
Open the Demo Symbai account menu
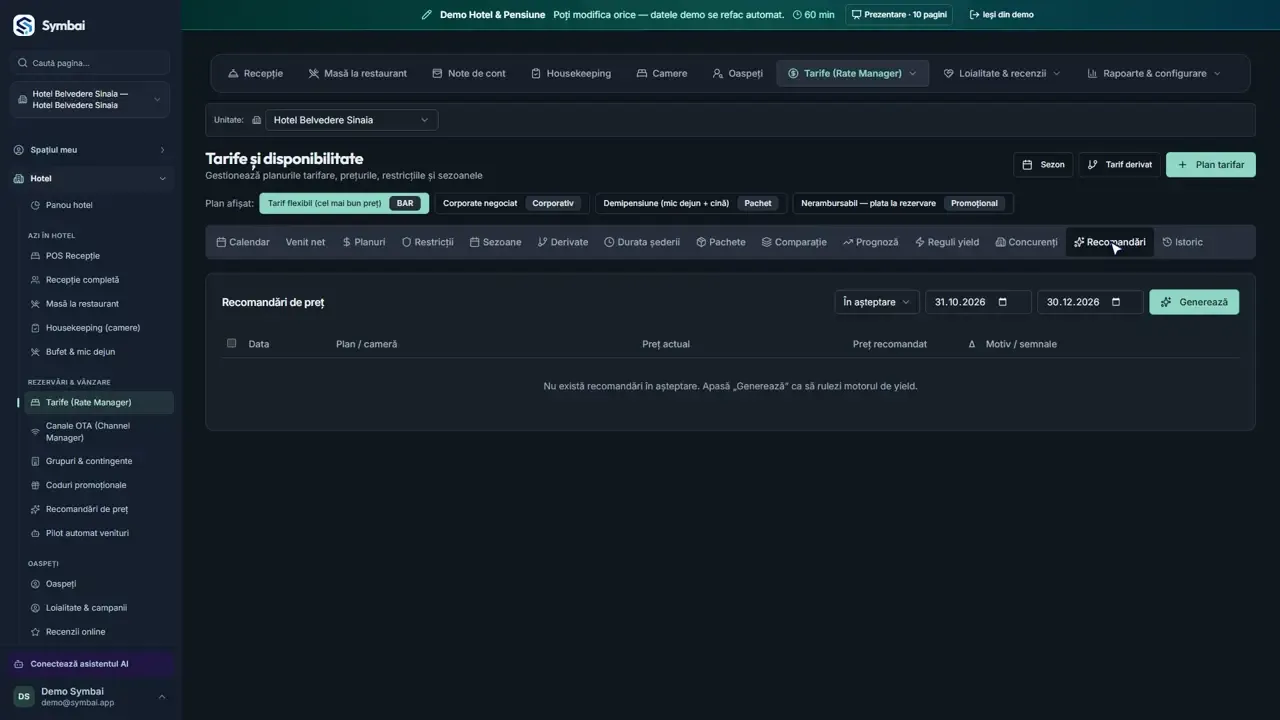point(90,697)
